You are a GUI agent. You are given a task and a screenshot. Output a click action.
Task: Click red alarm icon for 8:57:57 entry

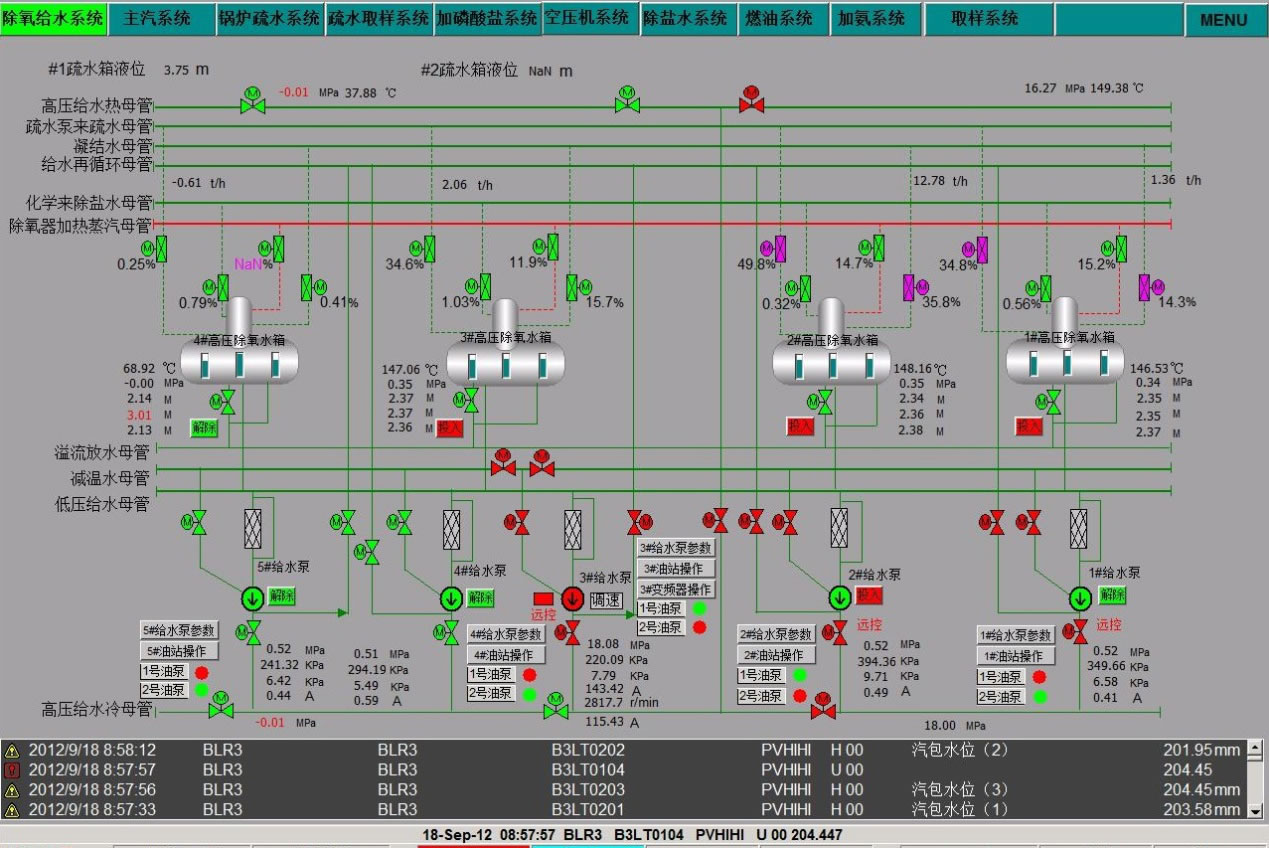tap(12, 770)
